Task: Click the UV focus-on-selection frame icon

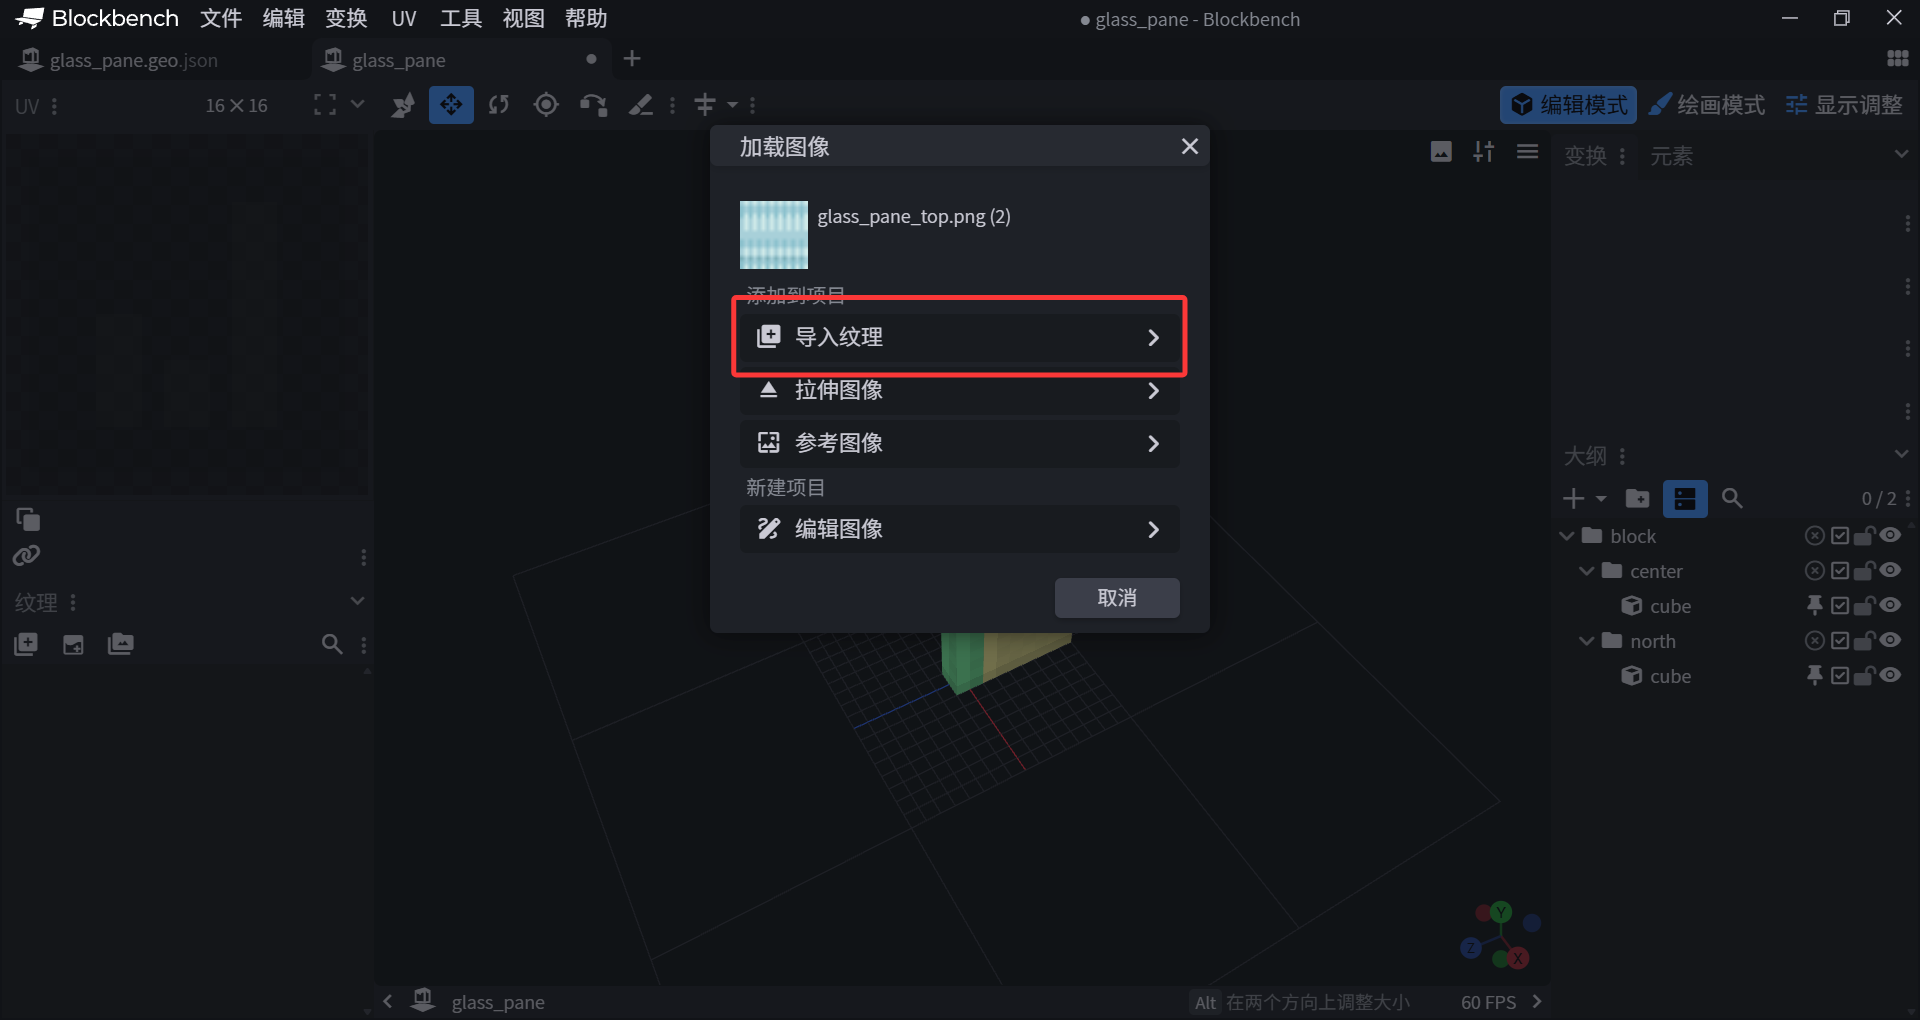Action: coord(325,105)
